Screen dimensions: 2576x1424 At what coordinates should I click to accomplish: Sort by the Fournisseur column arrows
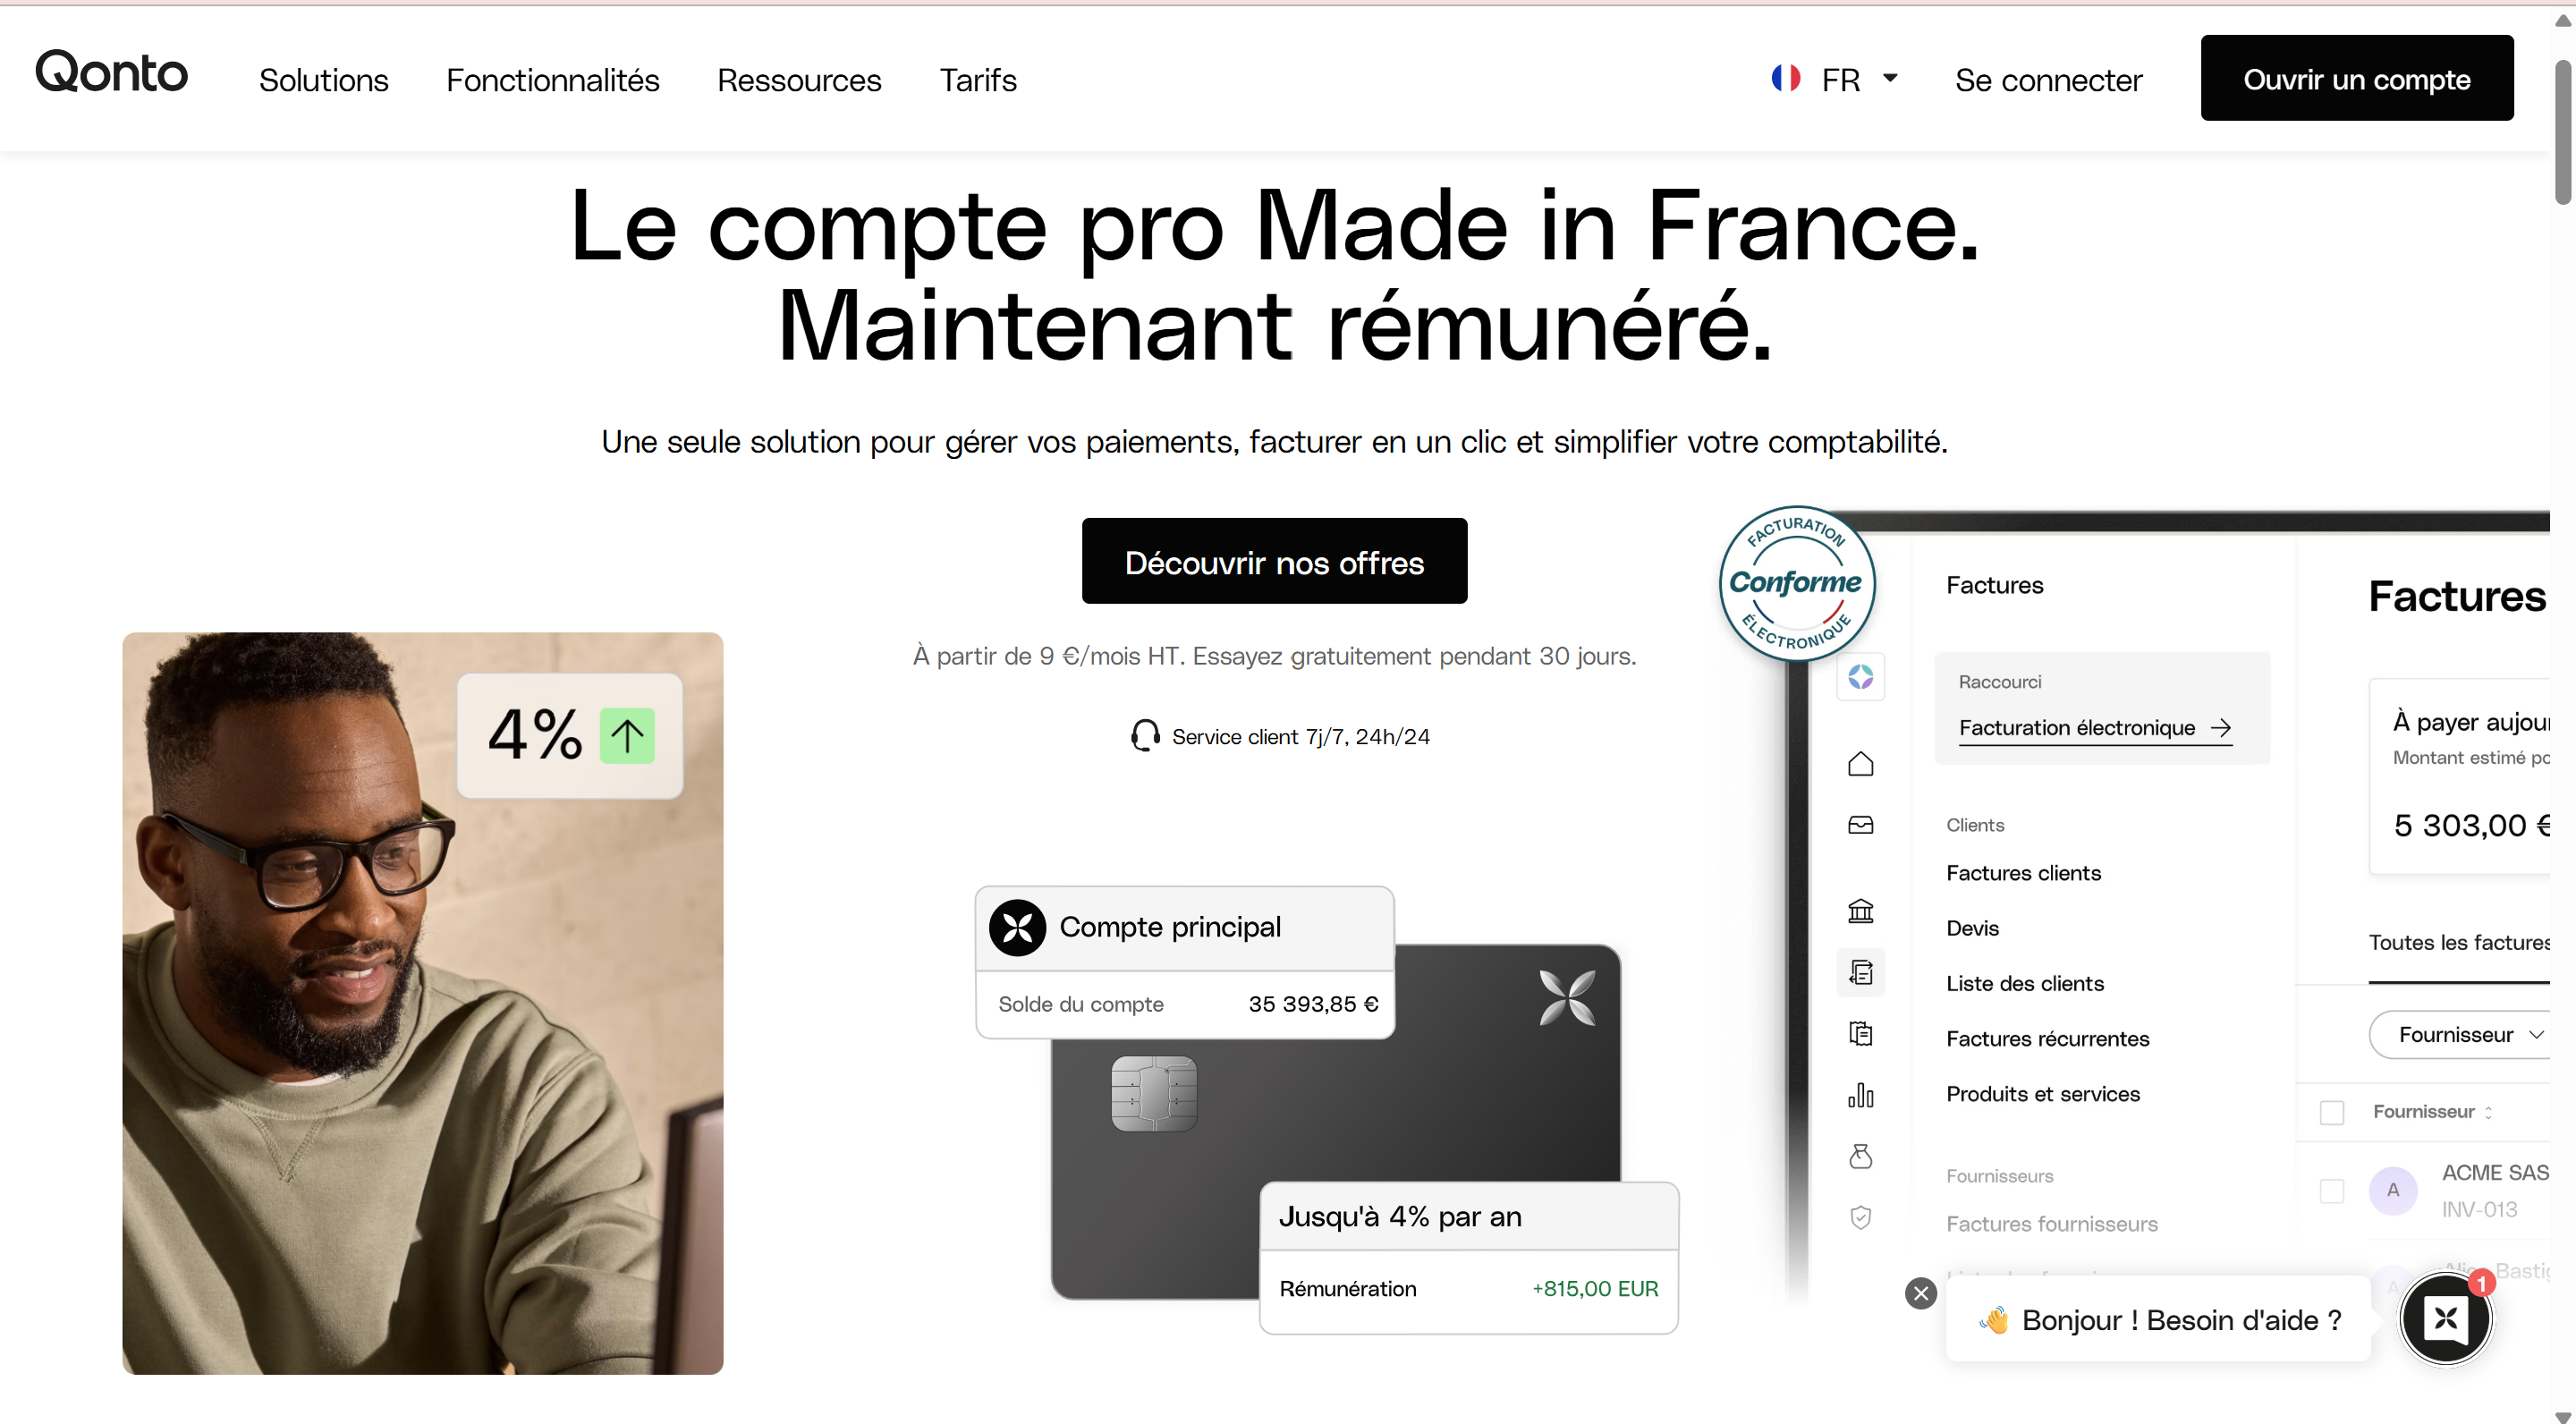tap(2488, 1112)
